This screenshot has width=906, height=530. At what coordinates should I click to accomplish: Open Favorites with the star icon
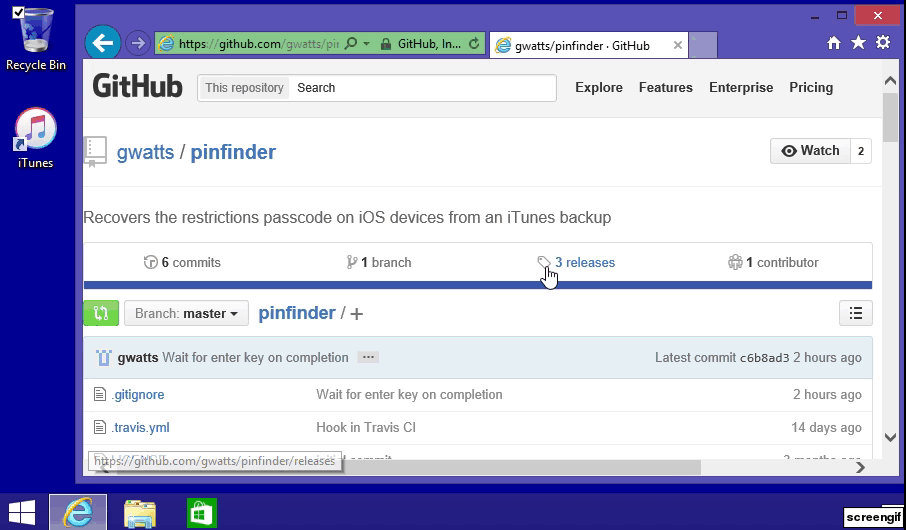858,42
